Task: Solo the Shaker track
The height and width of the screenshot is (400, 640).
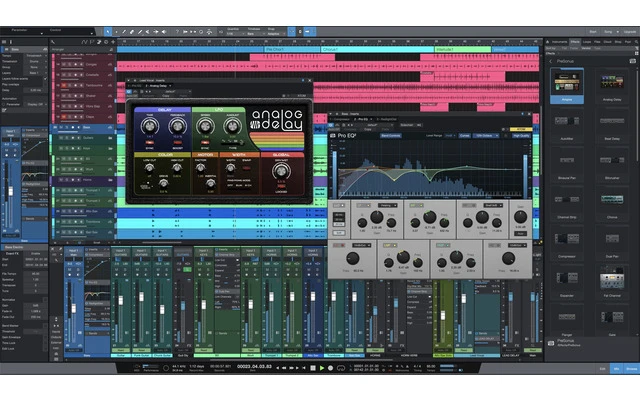Action: pos(70,96)
